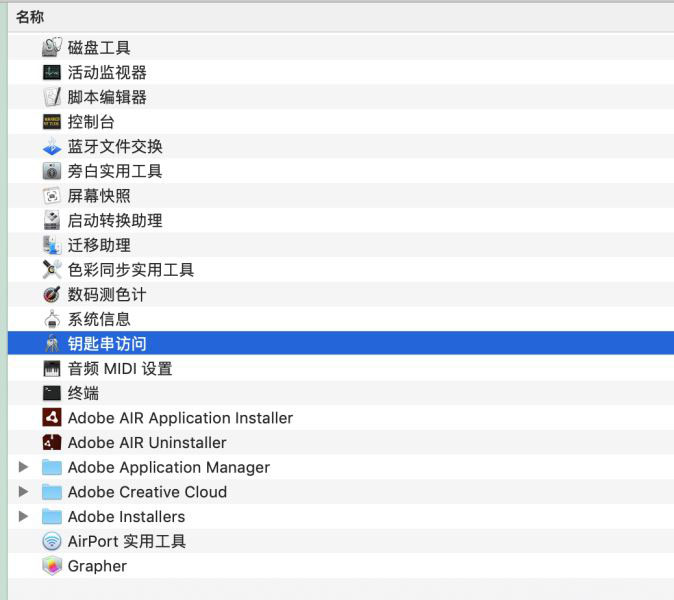Click the 终端 label
674x600 pixels.
point(83,393)
